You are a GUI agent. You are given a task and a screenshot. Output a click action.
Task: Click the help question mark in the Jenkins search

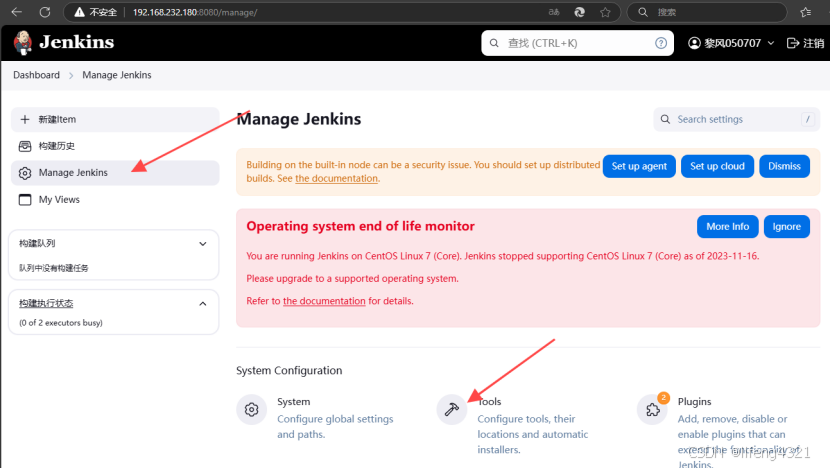(x=660, y=43)
